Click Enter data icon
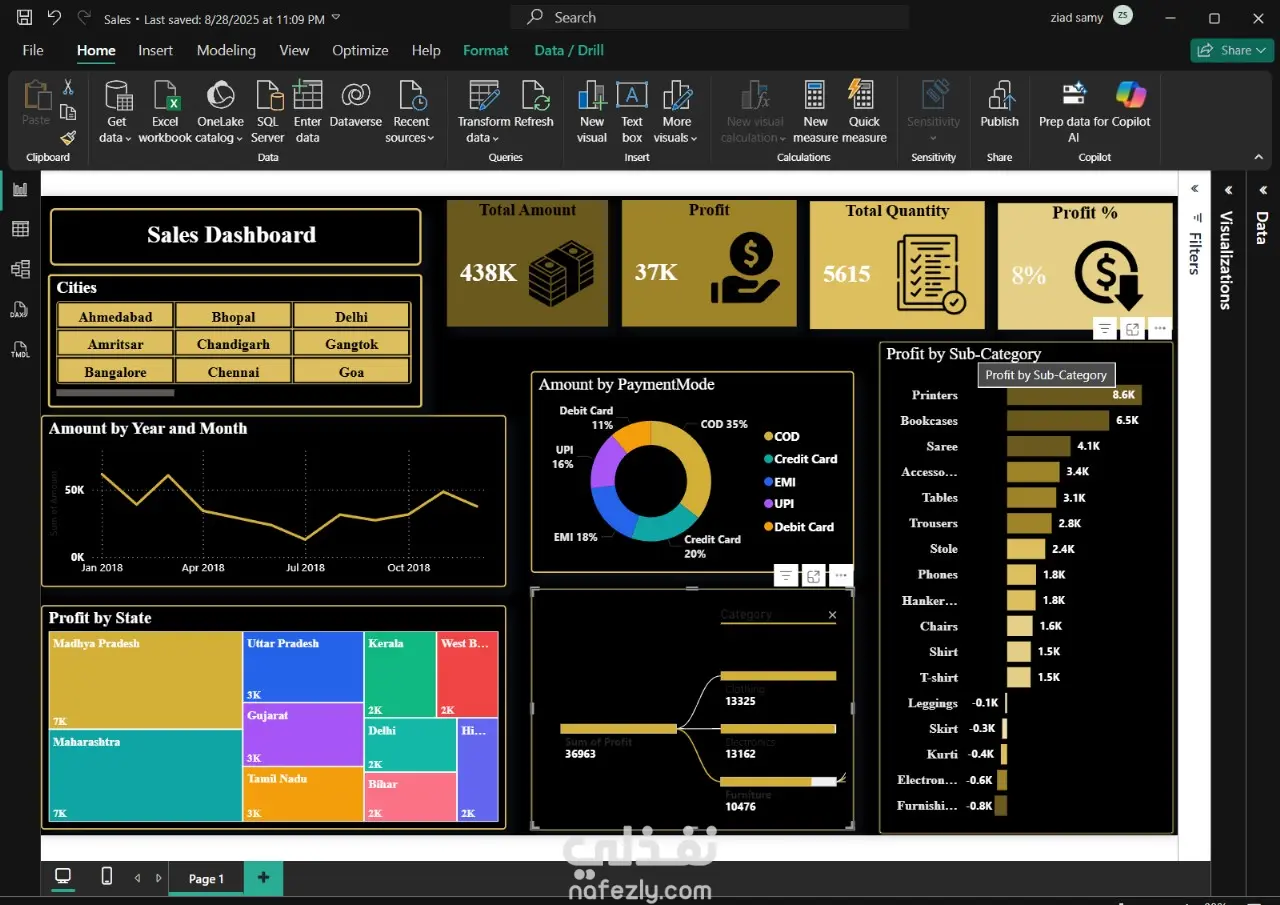This screenshot has width=1280, height=905. pos(308,112)
